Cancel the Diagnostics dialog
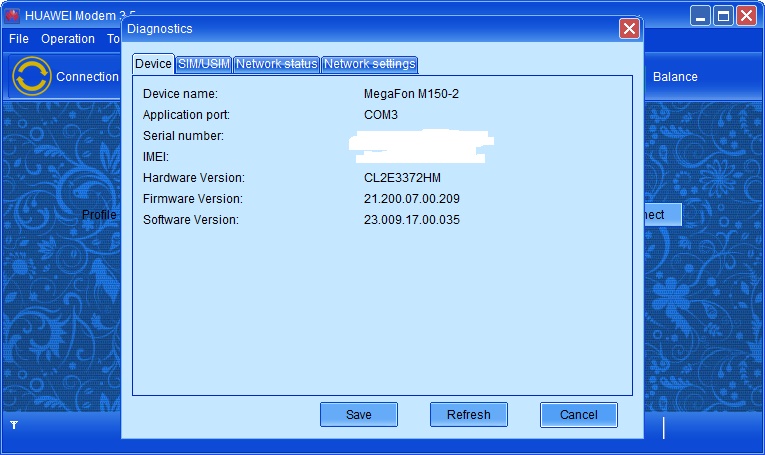The width and height of the screenshot is (765, 455). click(x=579, y=415)
